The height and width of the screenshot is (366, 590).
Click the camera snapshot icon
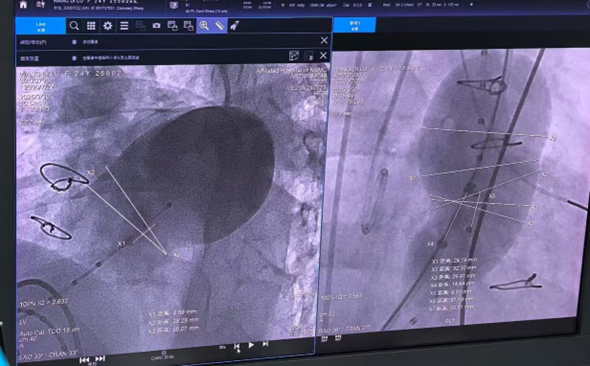pyautogui.click(x=156, y=26)
